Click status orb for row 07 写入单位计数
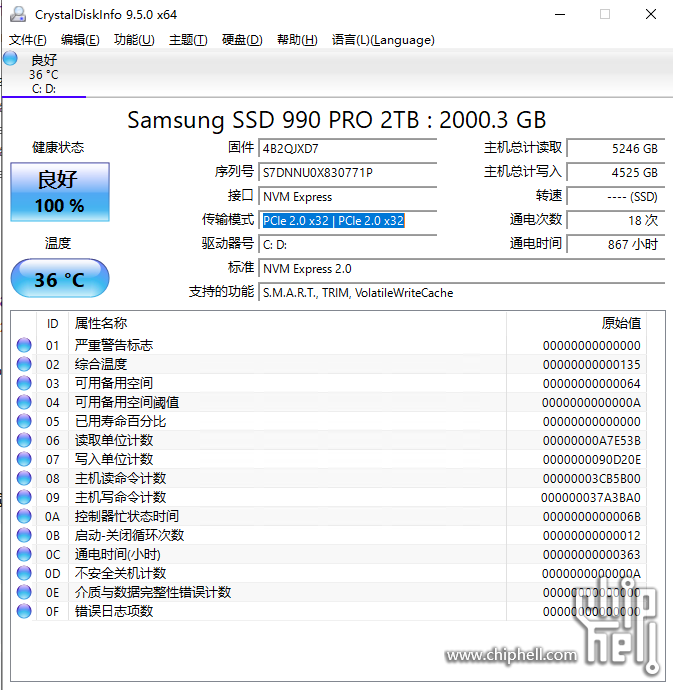Image resolution: width=673 pixels, height=690 pixels. pos(24,459)
